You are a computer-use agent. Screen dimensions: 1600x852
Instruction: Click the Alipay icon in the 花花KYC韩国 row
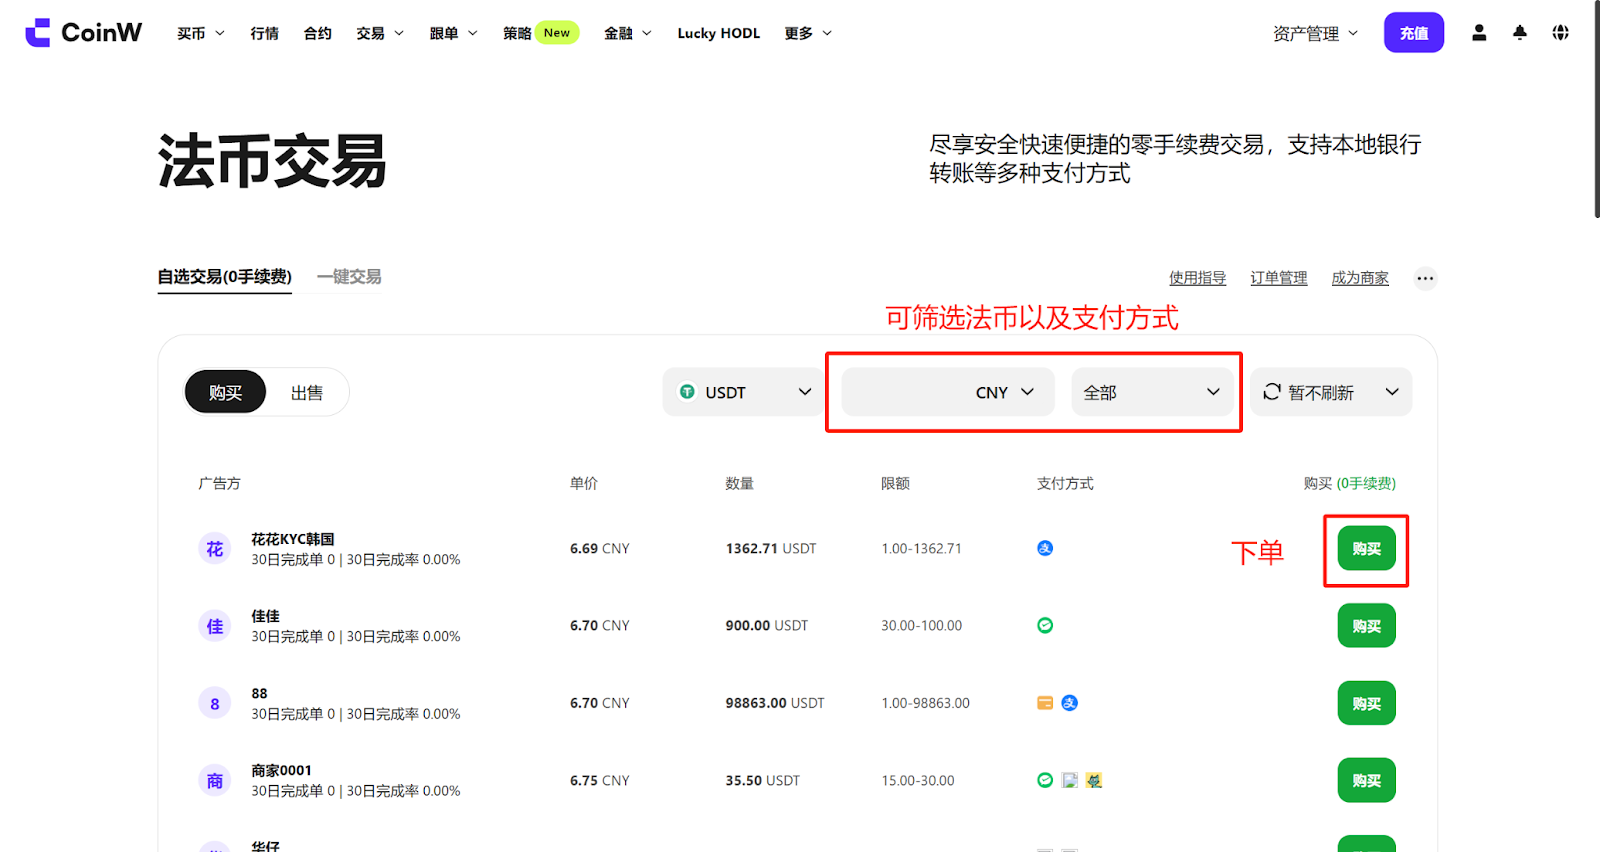click(1045, 548)
